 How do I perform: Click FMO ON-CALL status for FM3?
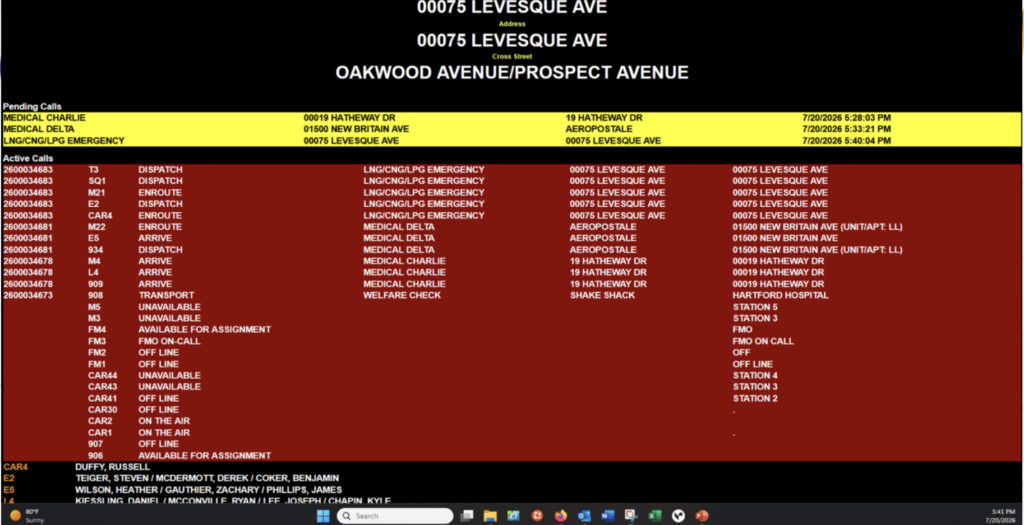pyautogui.click(x=169, y=341)
